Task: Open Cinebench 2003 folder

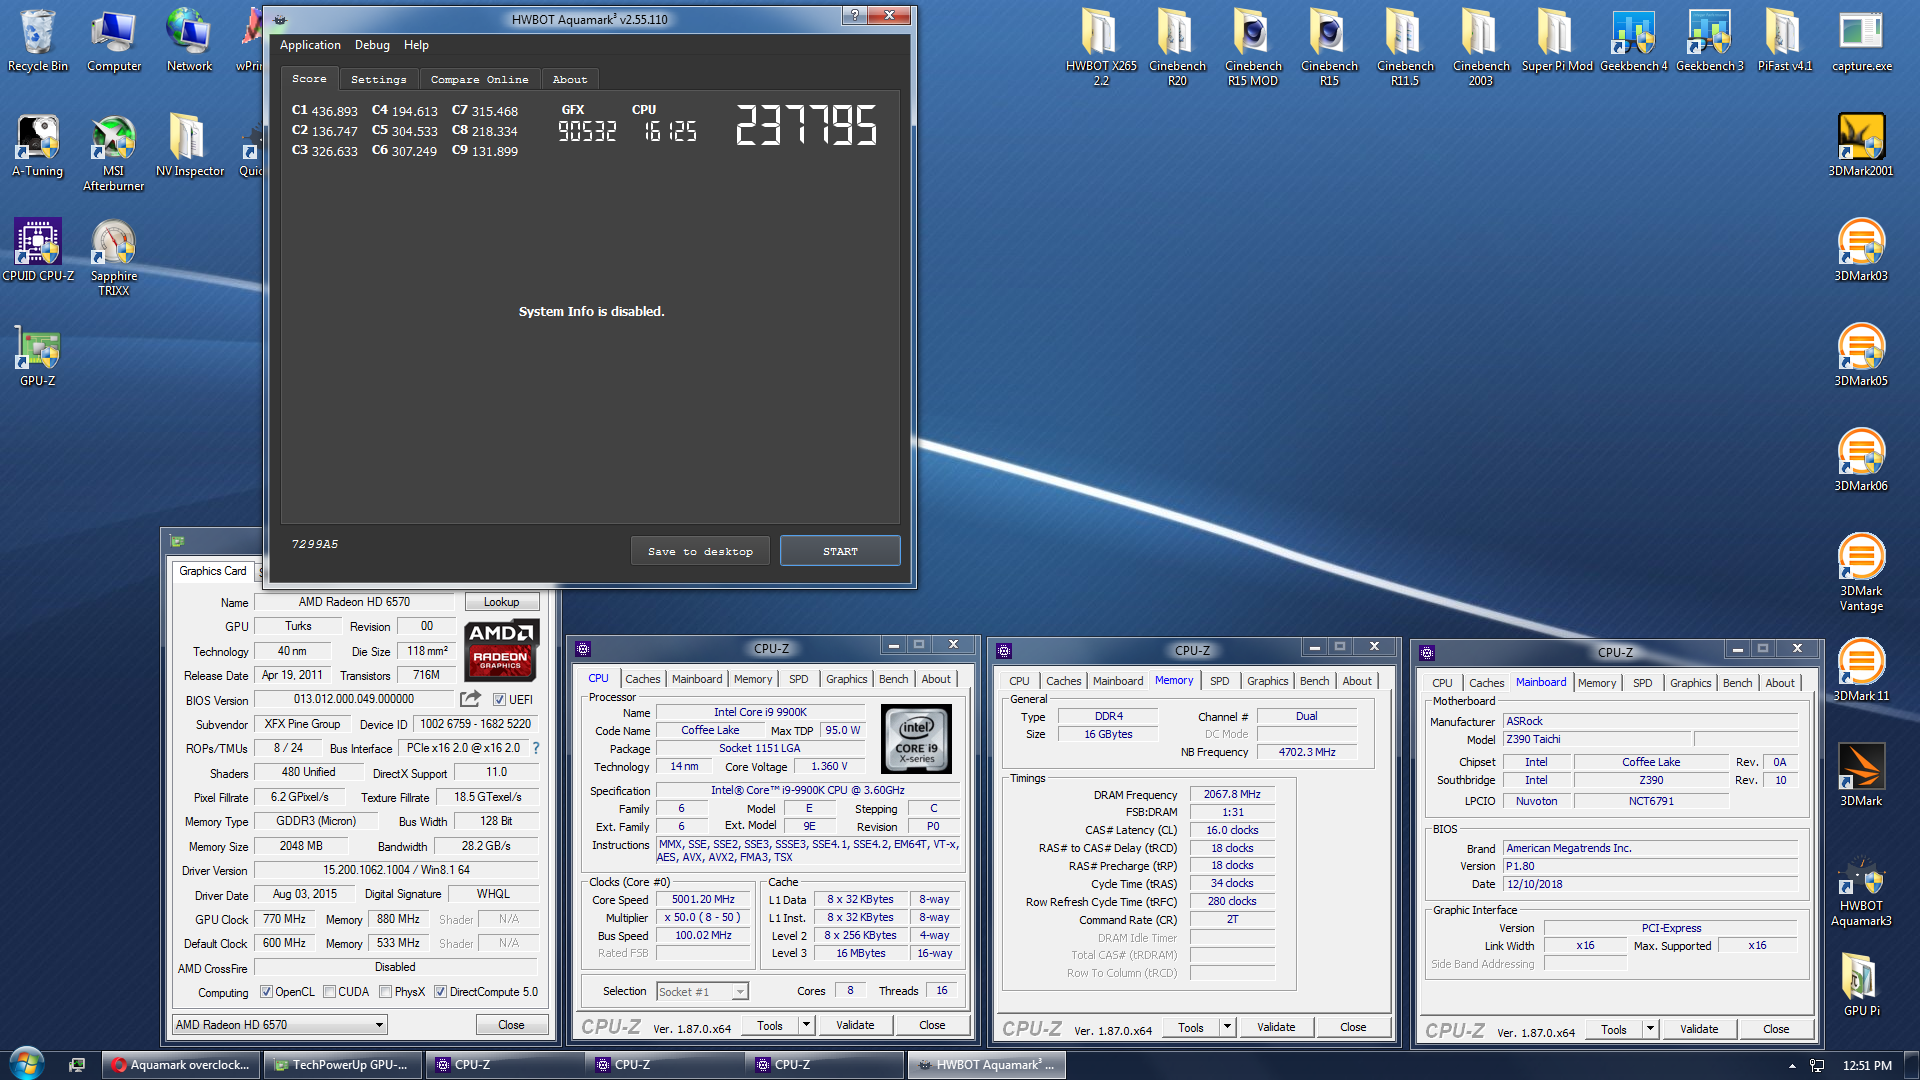Action: coord(1481,47)
